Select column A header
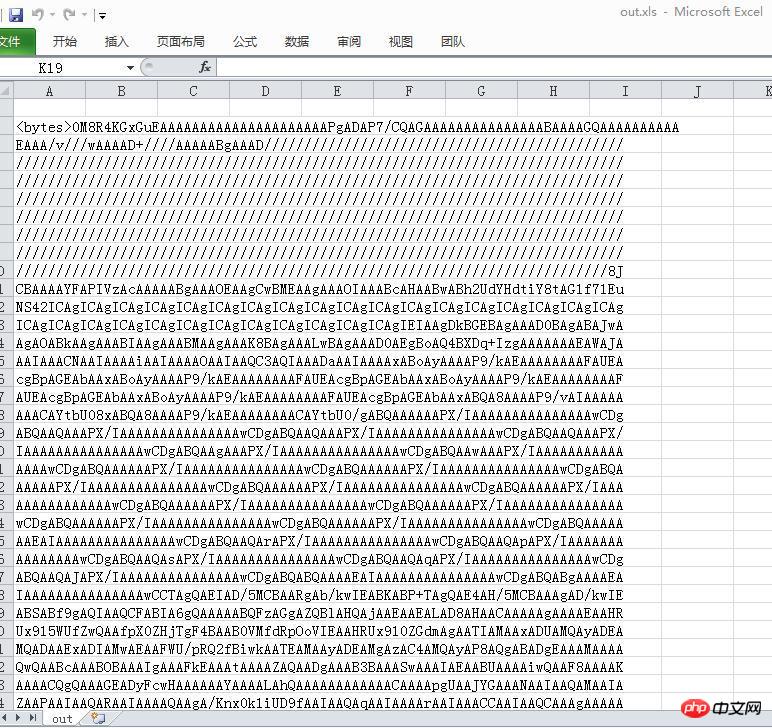Viewport: 772px width, 728px height. pos(50,91)
